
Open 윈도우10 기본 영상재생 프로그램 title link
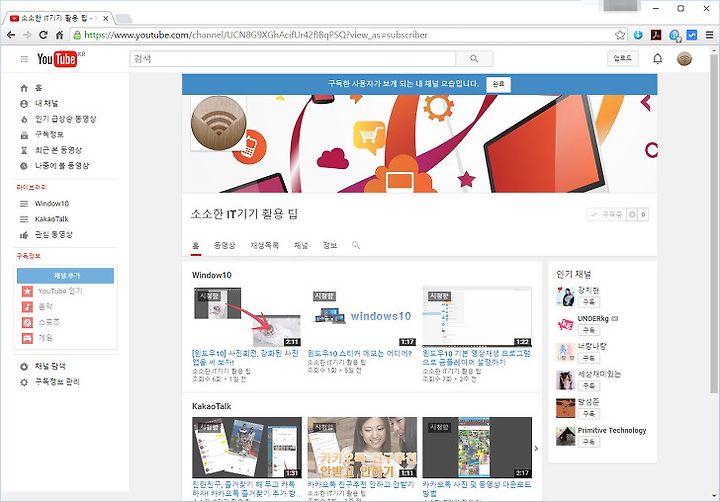pos(476,358)
